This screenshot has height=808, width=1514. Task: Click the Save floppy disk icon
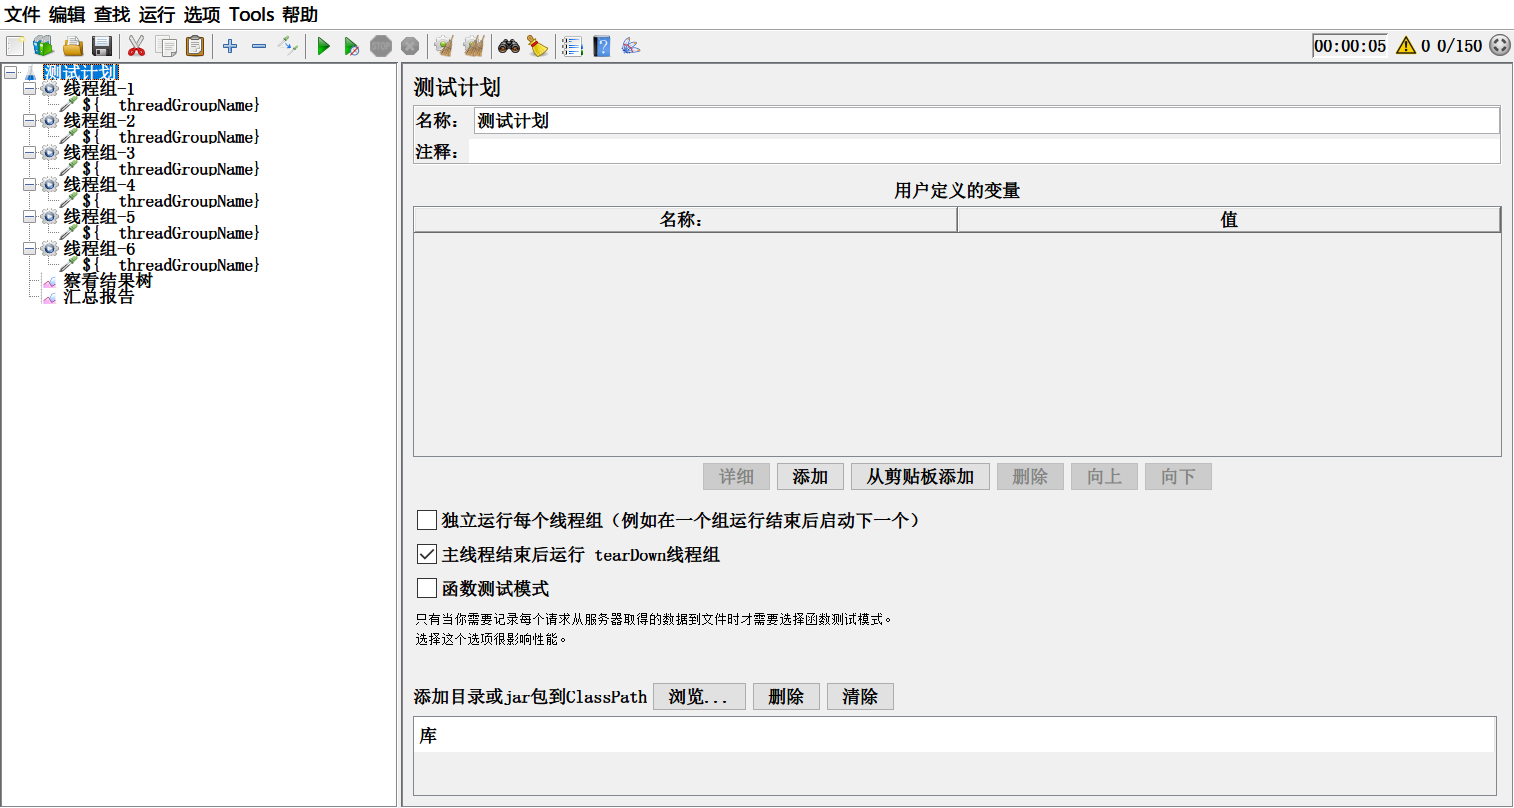pos(101,46)
